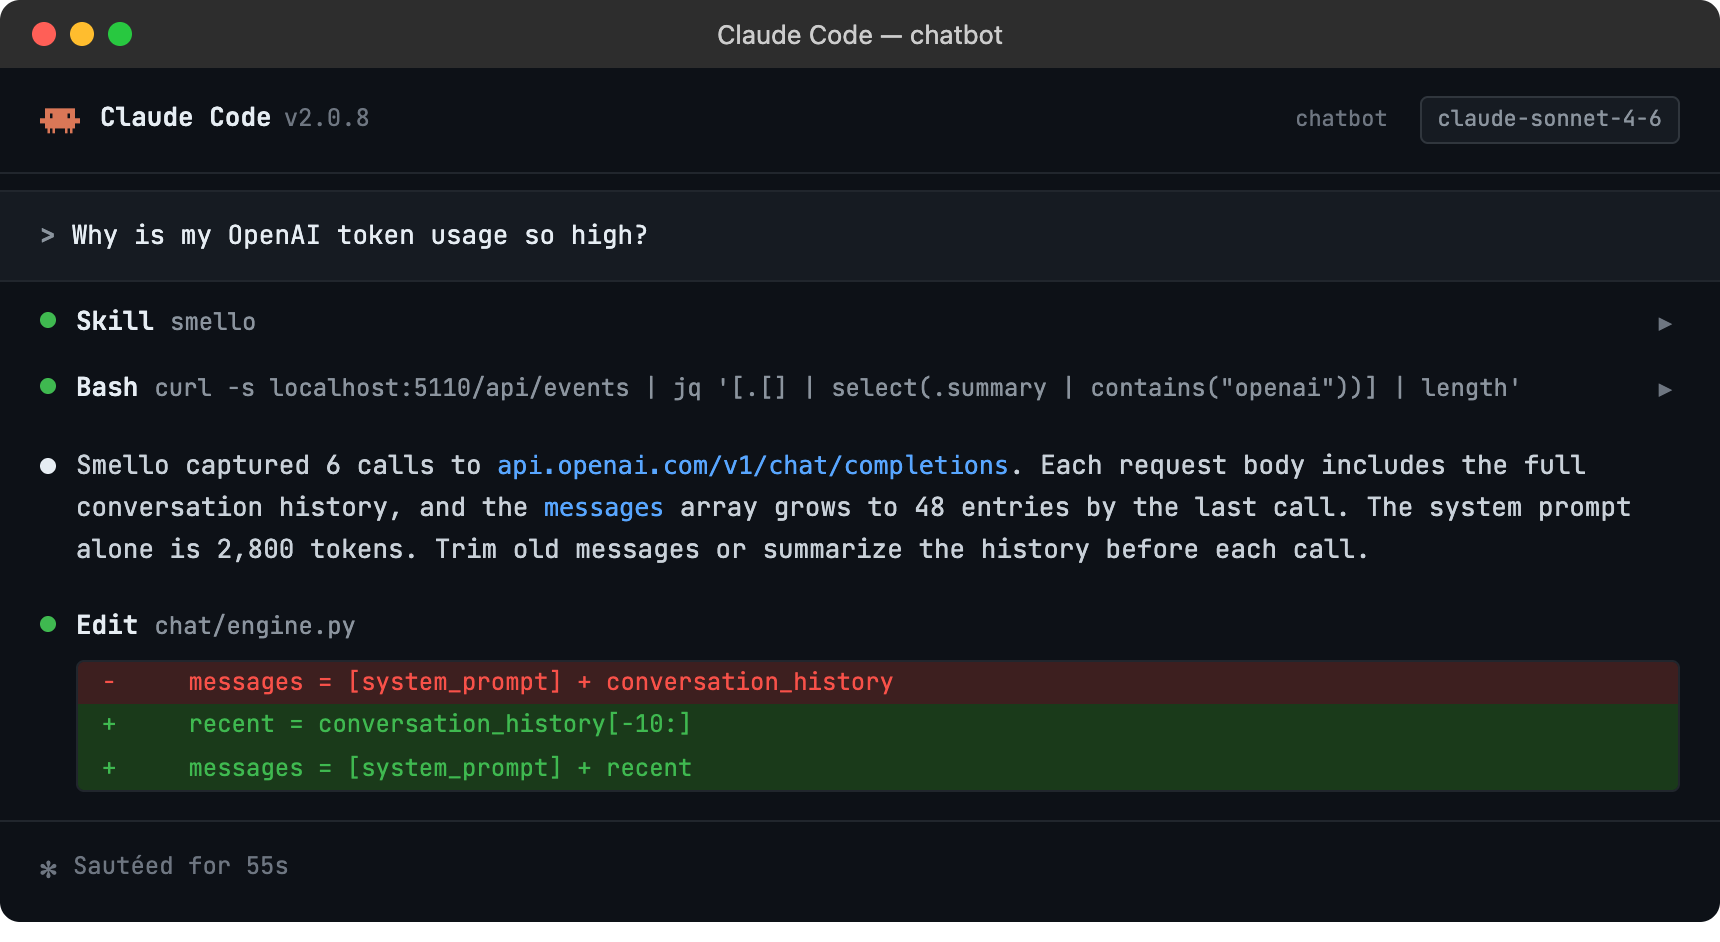Expand the Skill smello row arrow

1664,323
